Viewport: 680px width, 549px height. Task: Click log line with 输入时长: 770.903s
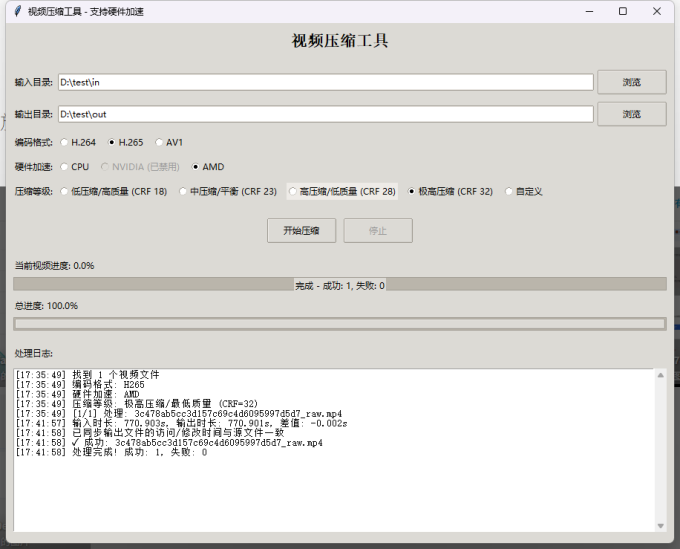pos(181,423)
